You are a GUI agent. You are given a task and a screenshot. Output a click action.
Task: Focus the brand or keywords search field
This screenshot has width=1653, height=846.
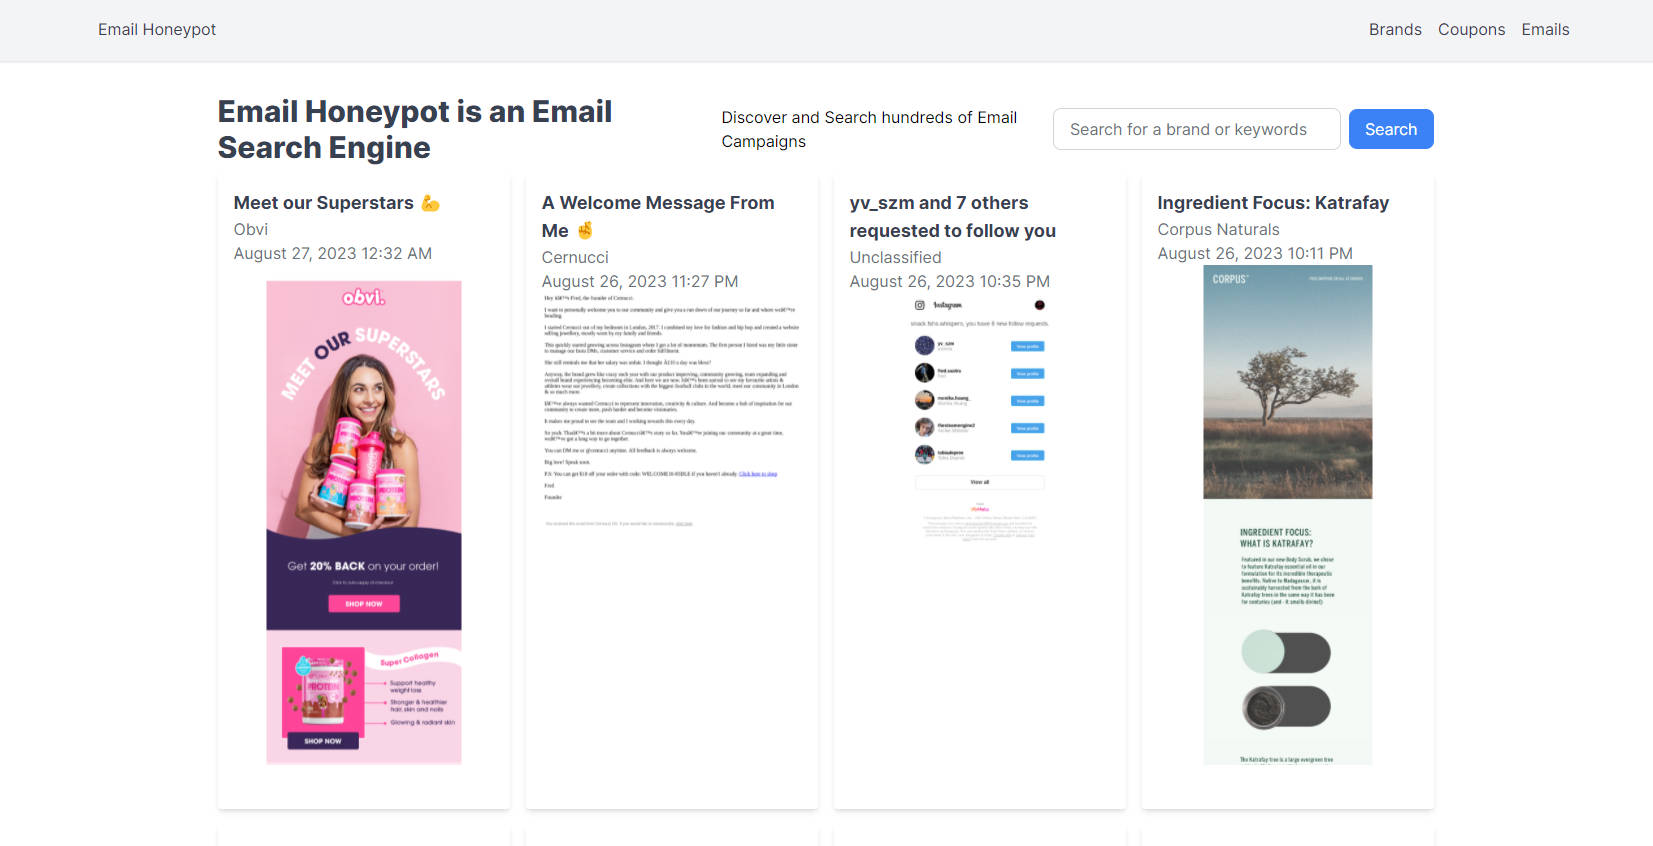[1196, 129]
